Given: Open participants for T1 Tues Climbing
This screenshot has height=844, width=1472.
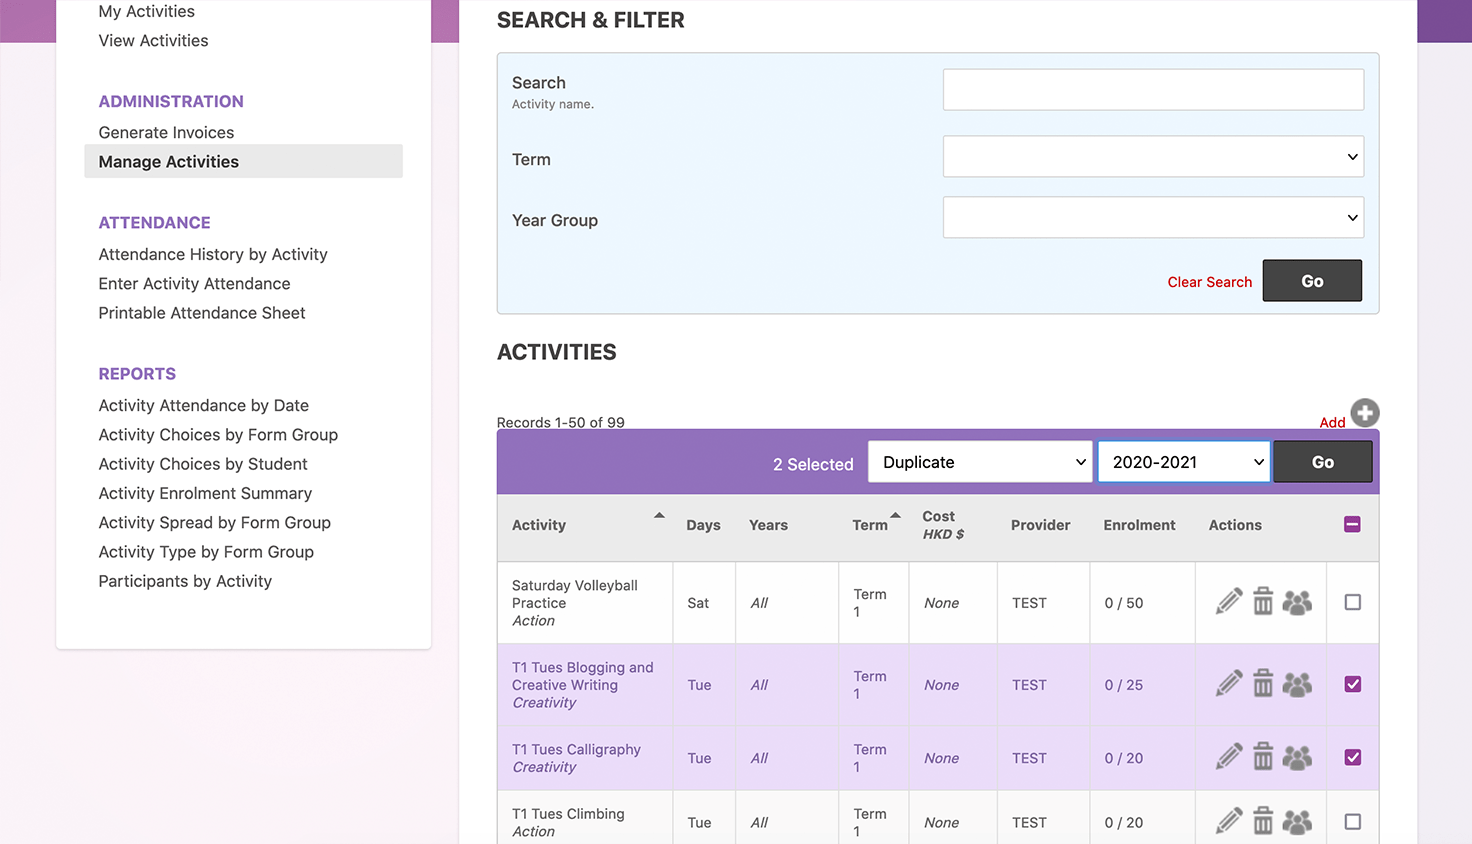Looking at the screenshot, I should coord(1297,821).
